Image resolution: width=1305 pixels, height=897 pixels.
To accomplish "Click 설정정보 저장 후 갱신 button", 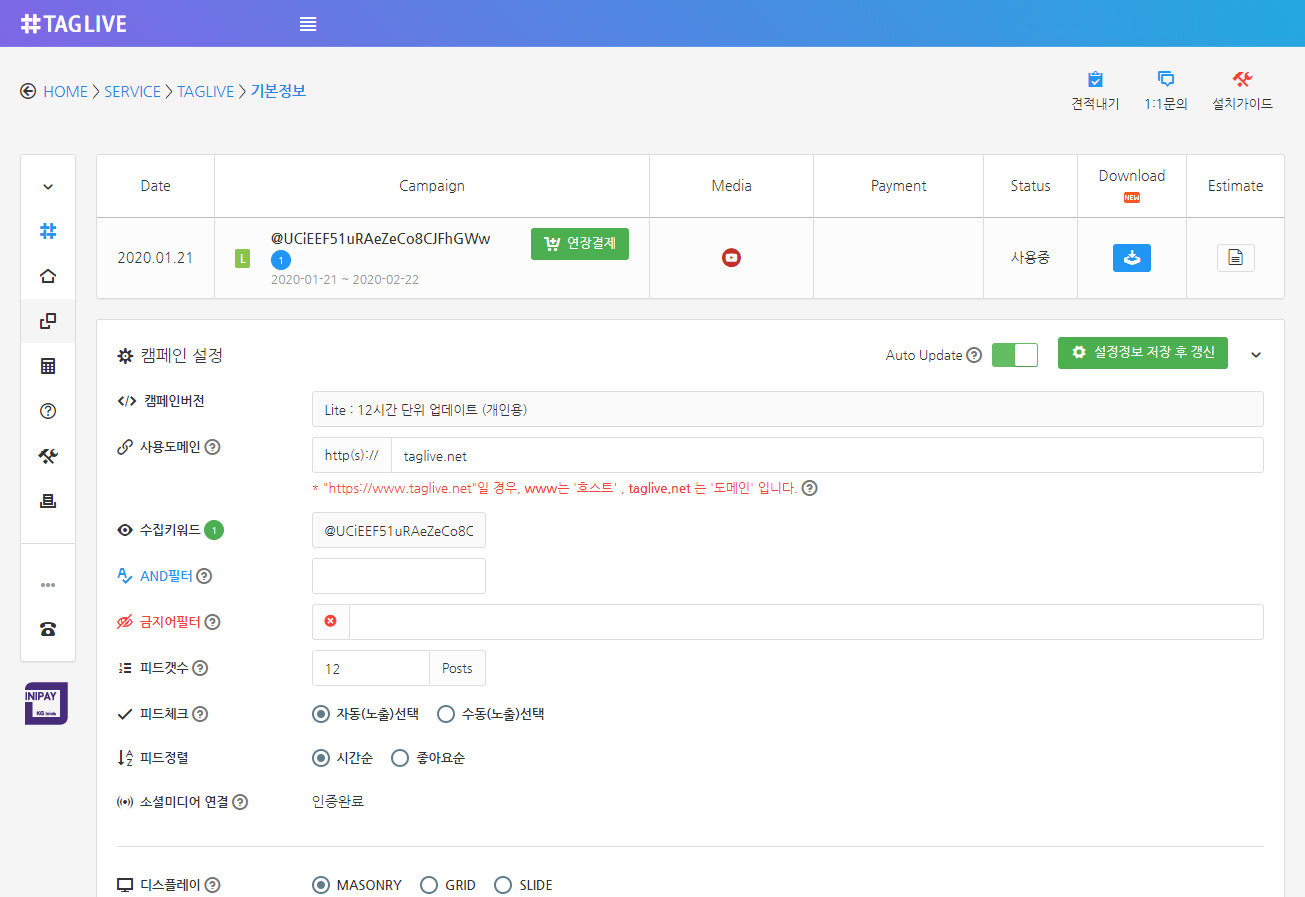I will point(1143,352).
